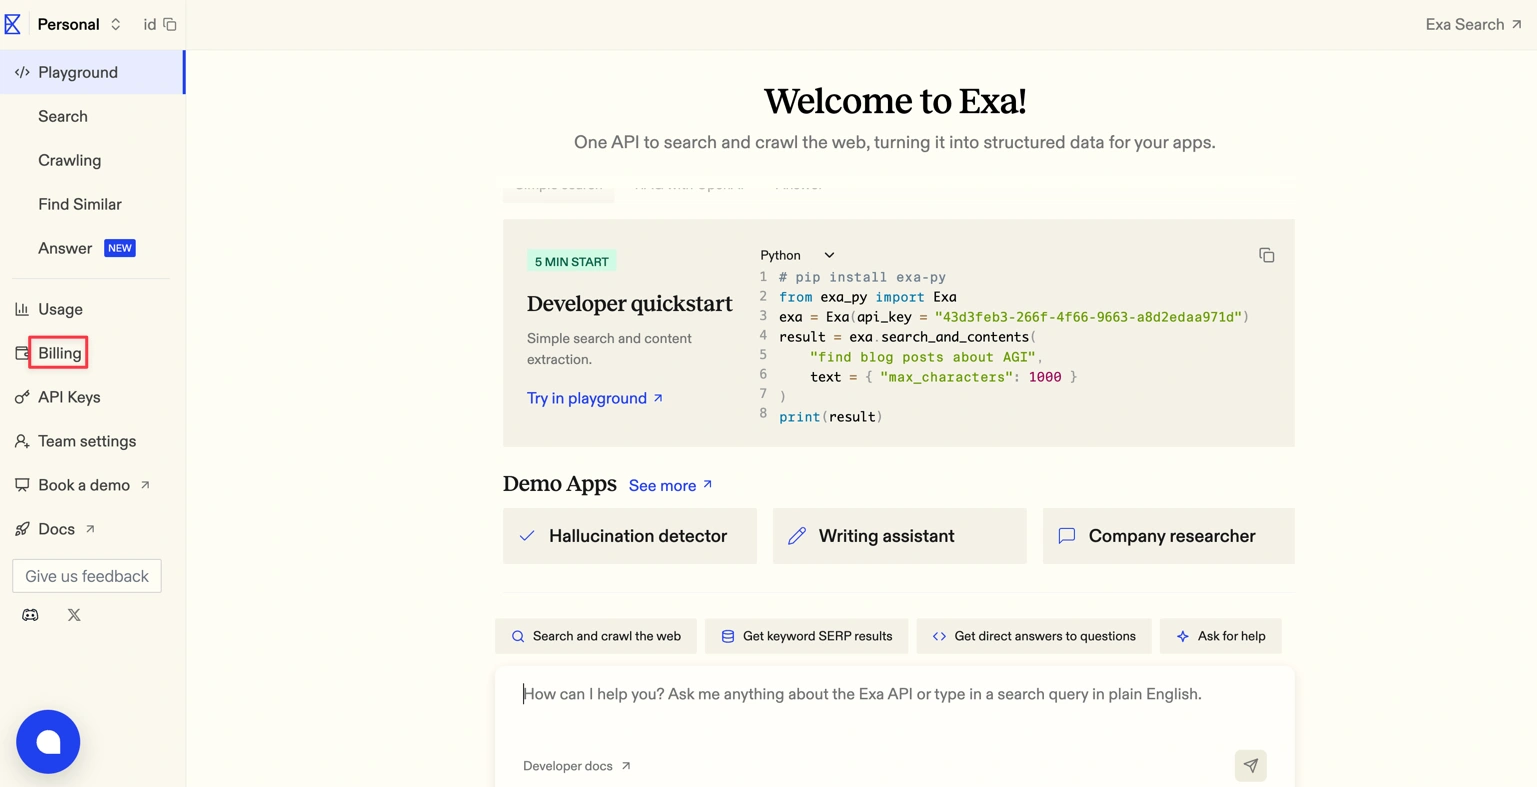Copy the Python quickstart code snippet
1537x787 pixels.
(x=1266, y=255)
